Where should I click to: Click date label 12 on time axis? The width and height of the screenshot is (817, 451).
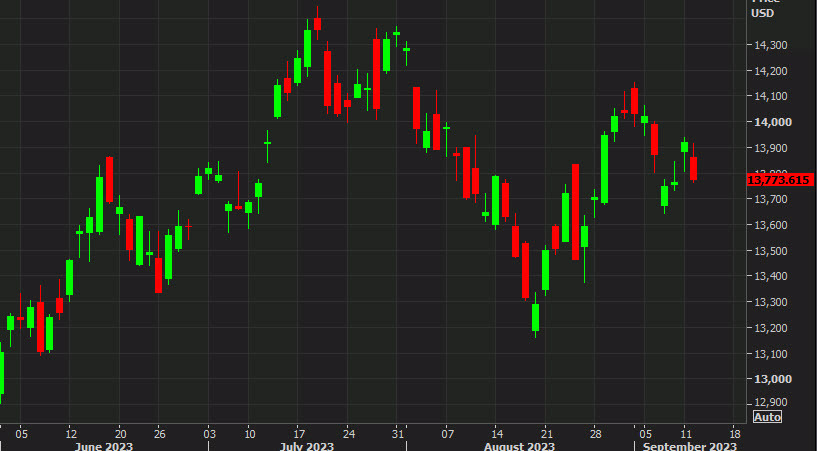click(71, 434)
